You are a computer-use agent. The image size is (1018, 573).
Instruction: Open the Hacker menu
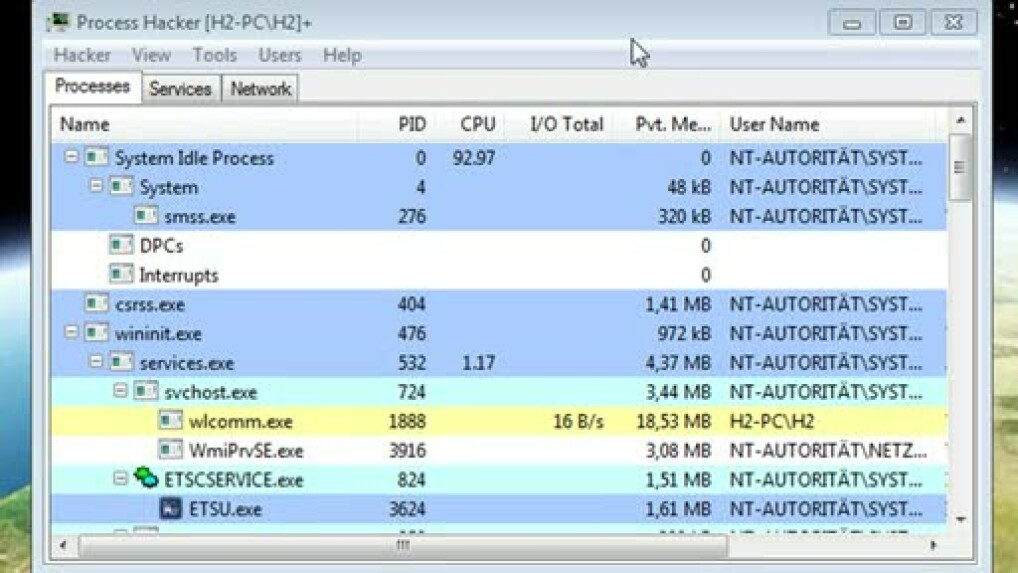(x=82, y=55)
